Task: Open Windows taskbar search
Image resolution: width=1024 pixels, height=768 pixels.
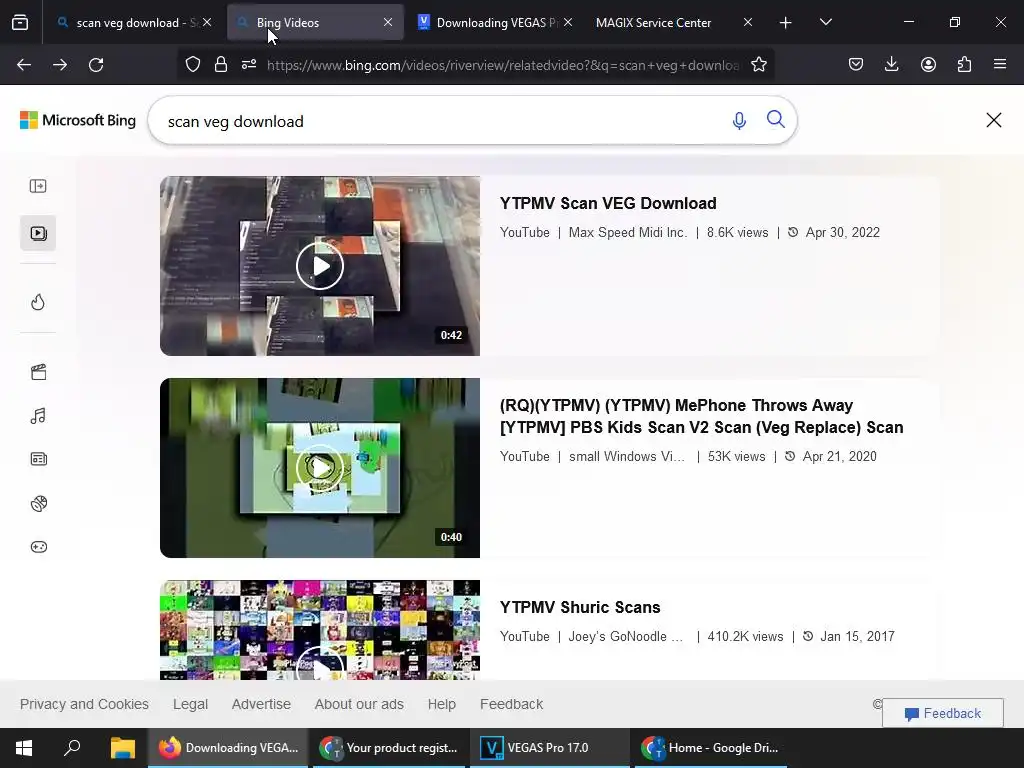Action: point(72,748)
